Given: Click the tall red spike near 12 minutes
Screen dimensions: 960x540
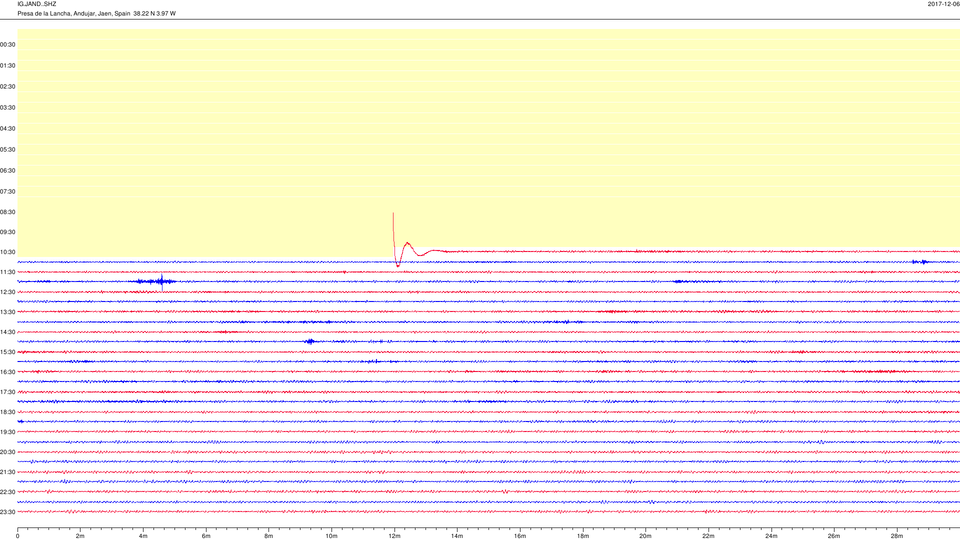Looking at the screenshot, I should click(x=395, y=239).
